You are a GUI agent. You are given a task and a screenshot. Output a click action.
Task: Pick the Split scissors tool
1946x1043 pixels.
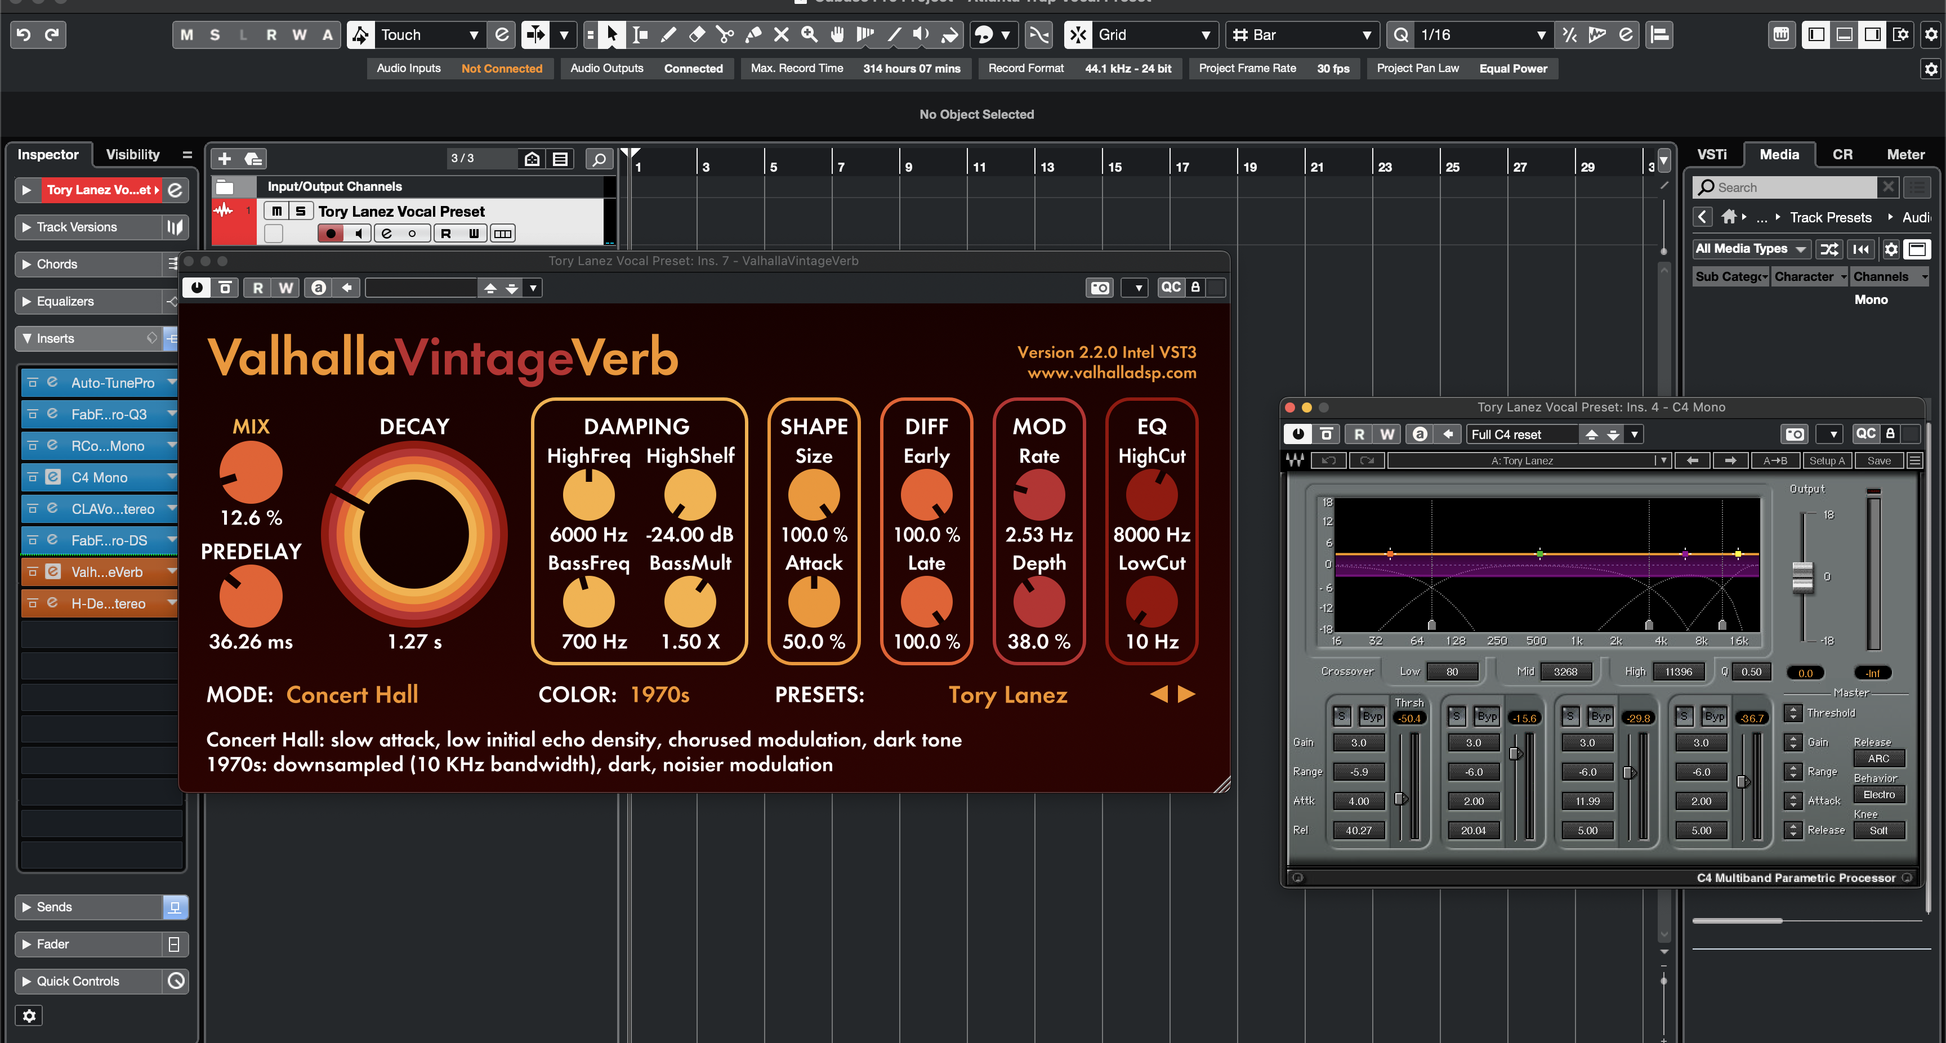pos(725,35)
